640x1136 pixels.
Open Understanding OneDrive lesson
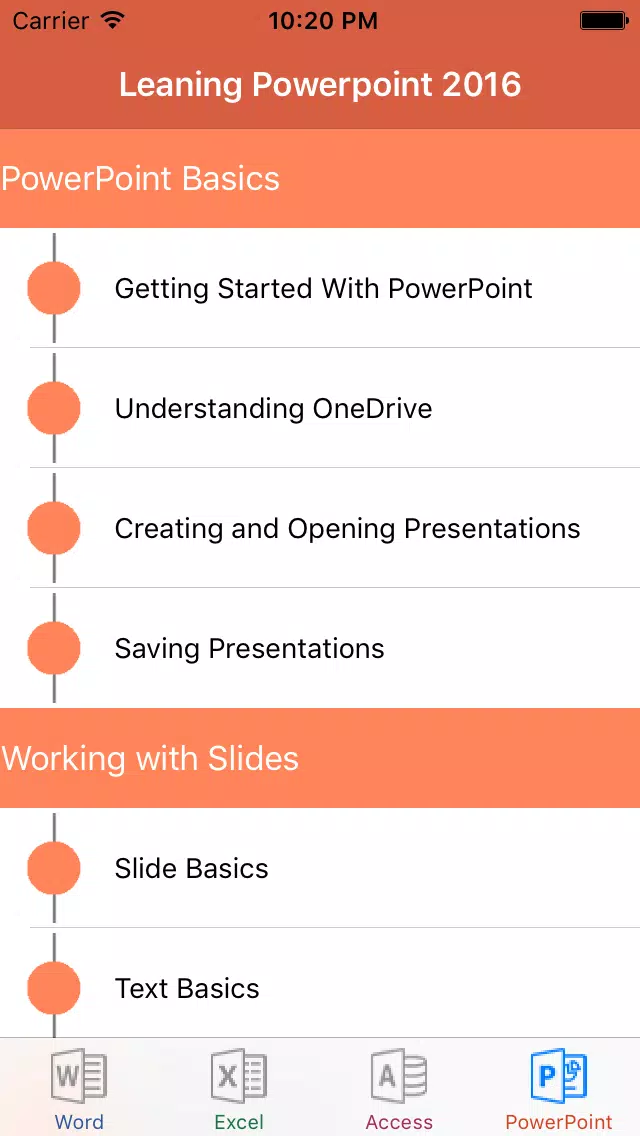(x=320, y=408)
